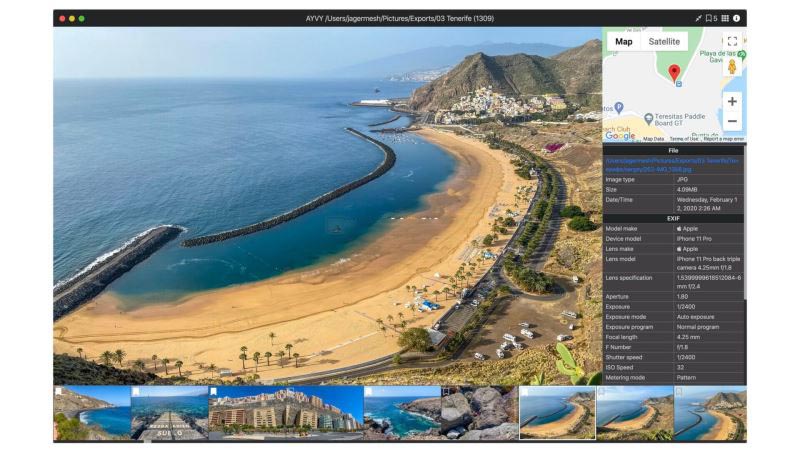
Task: Click the EXIF section header
Action: click(x=673, y=218)
